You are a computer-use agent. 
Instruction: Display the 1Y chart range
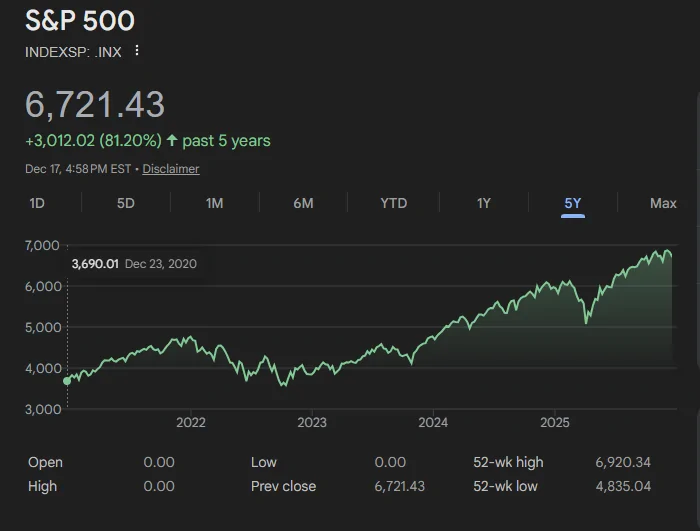[483, 203]
